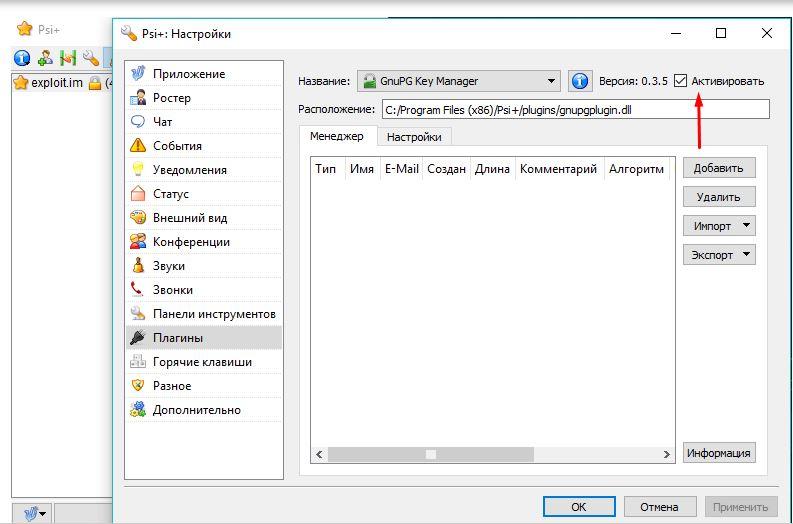Click the Расположение plugin path field

click(576, 109)
